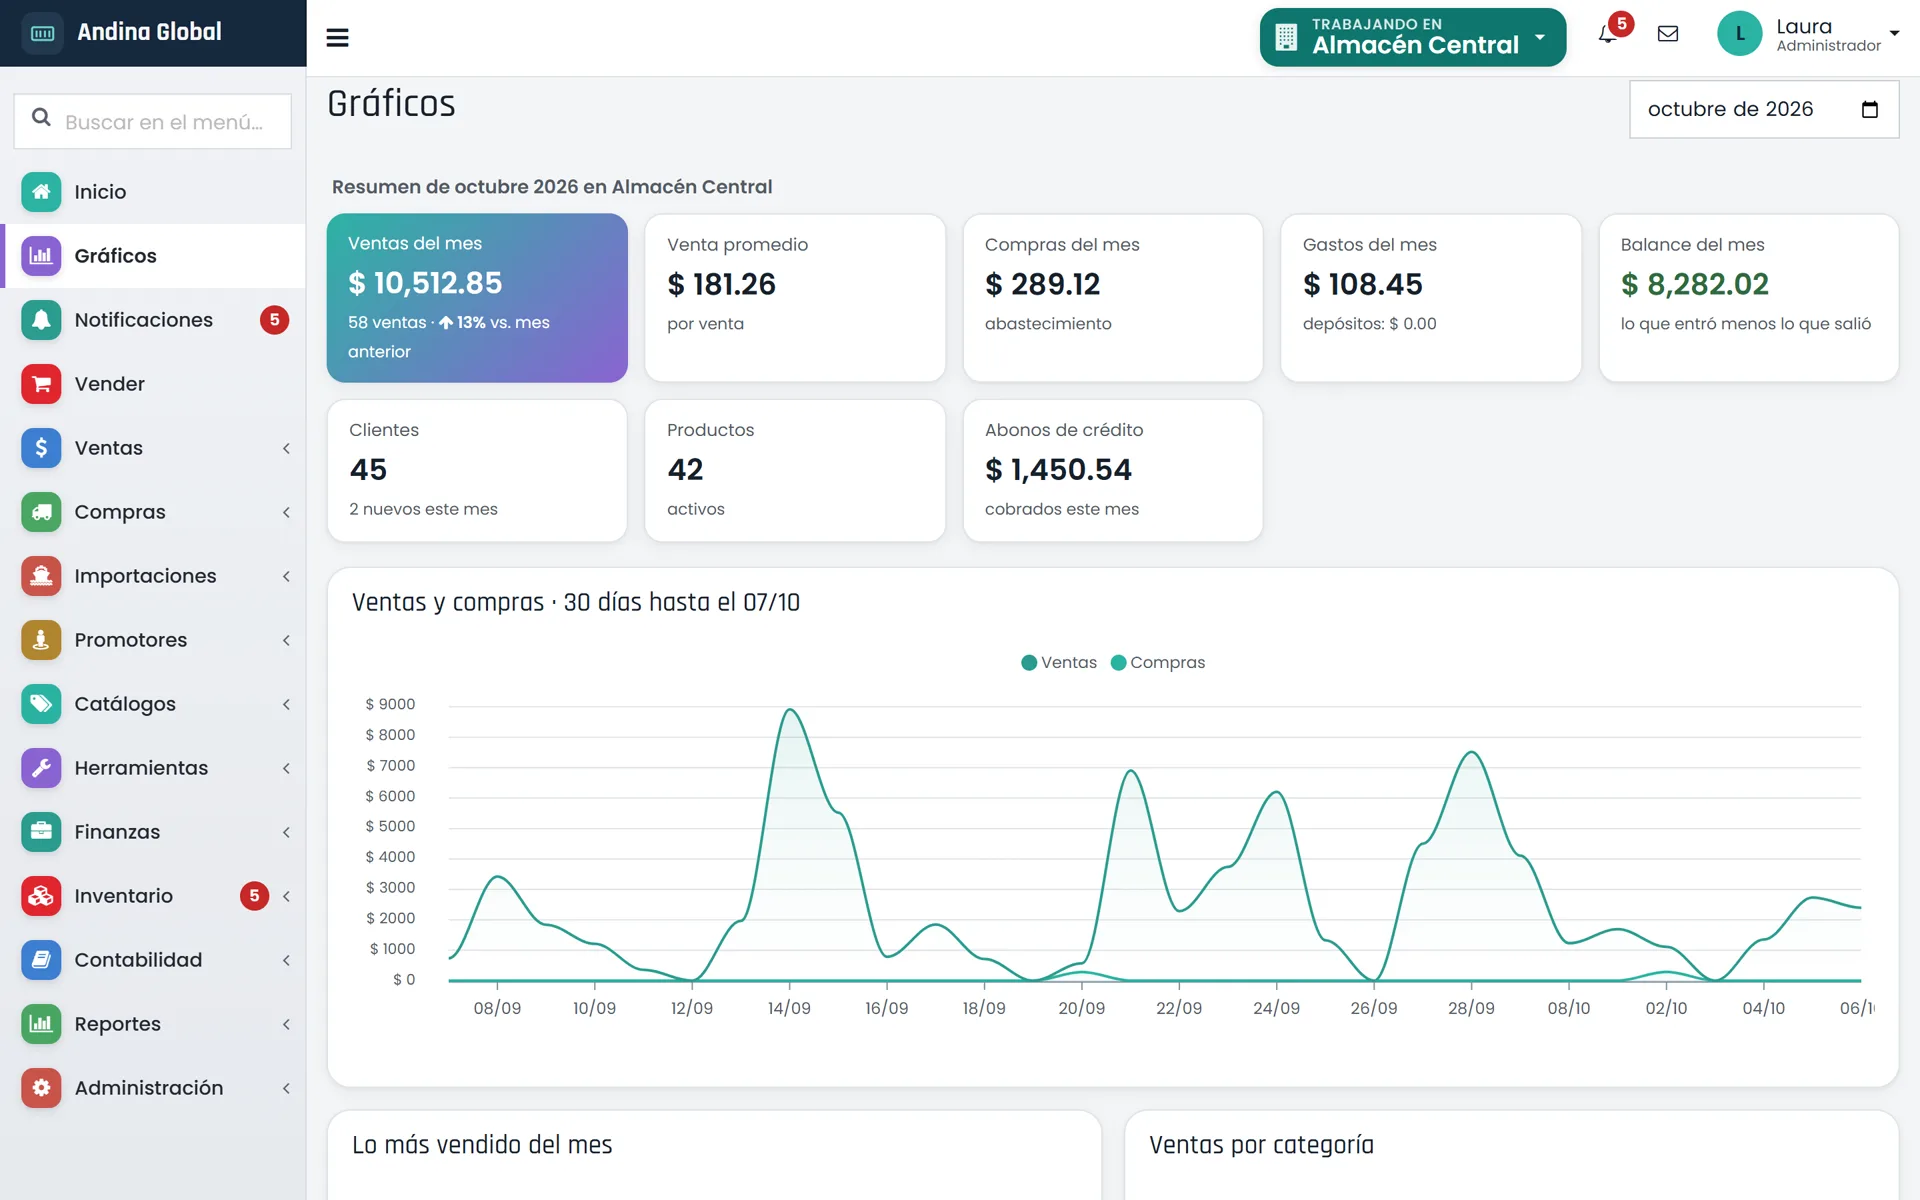The width and height of the screenshot is (1920, 1200).
Task: Click the Andina Global brand link
Action: point(153,33)
